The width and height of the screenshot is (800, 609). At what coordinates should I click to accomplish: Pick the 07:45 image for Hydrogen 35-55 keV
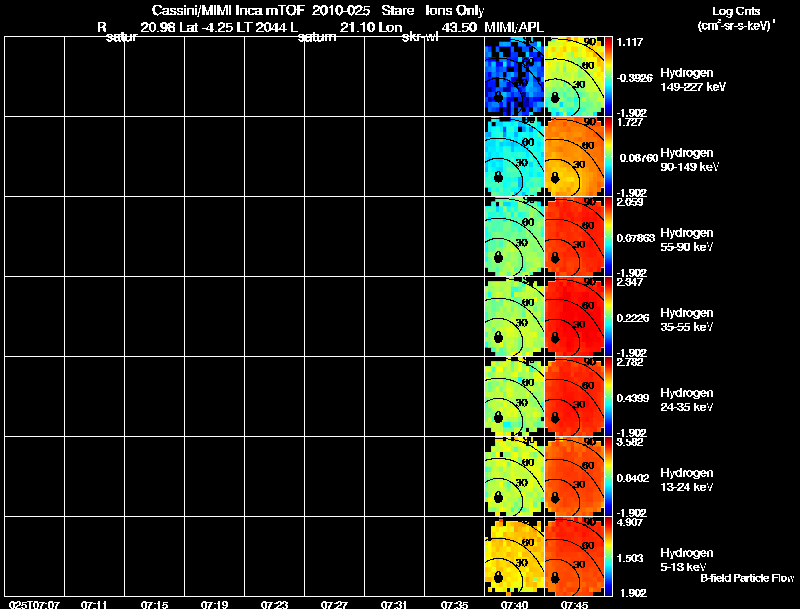pyautogui.click(x=574, y=317)
